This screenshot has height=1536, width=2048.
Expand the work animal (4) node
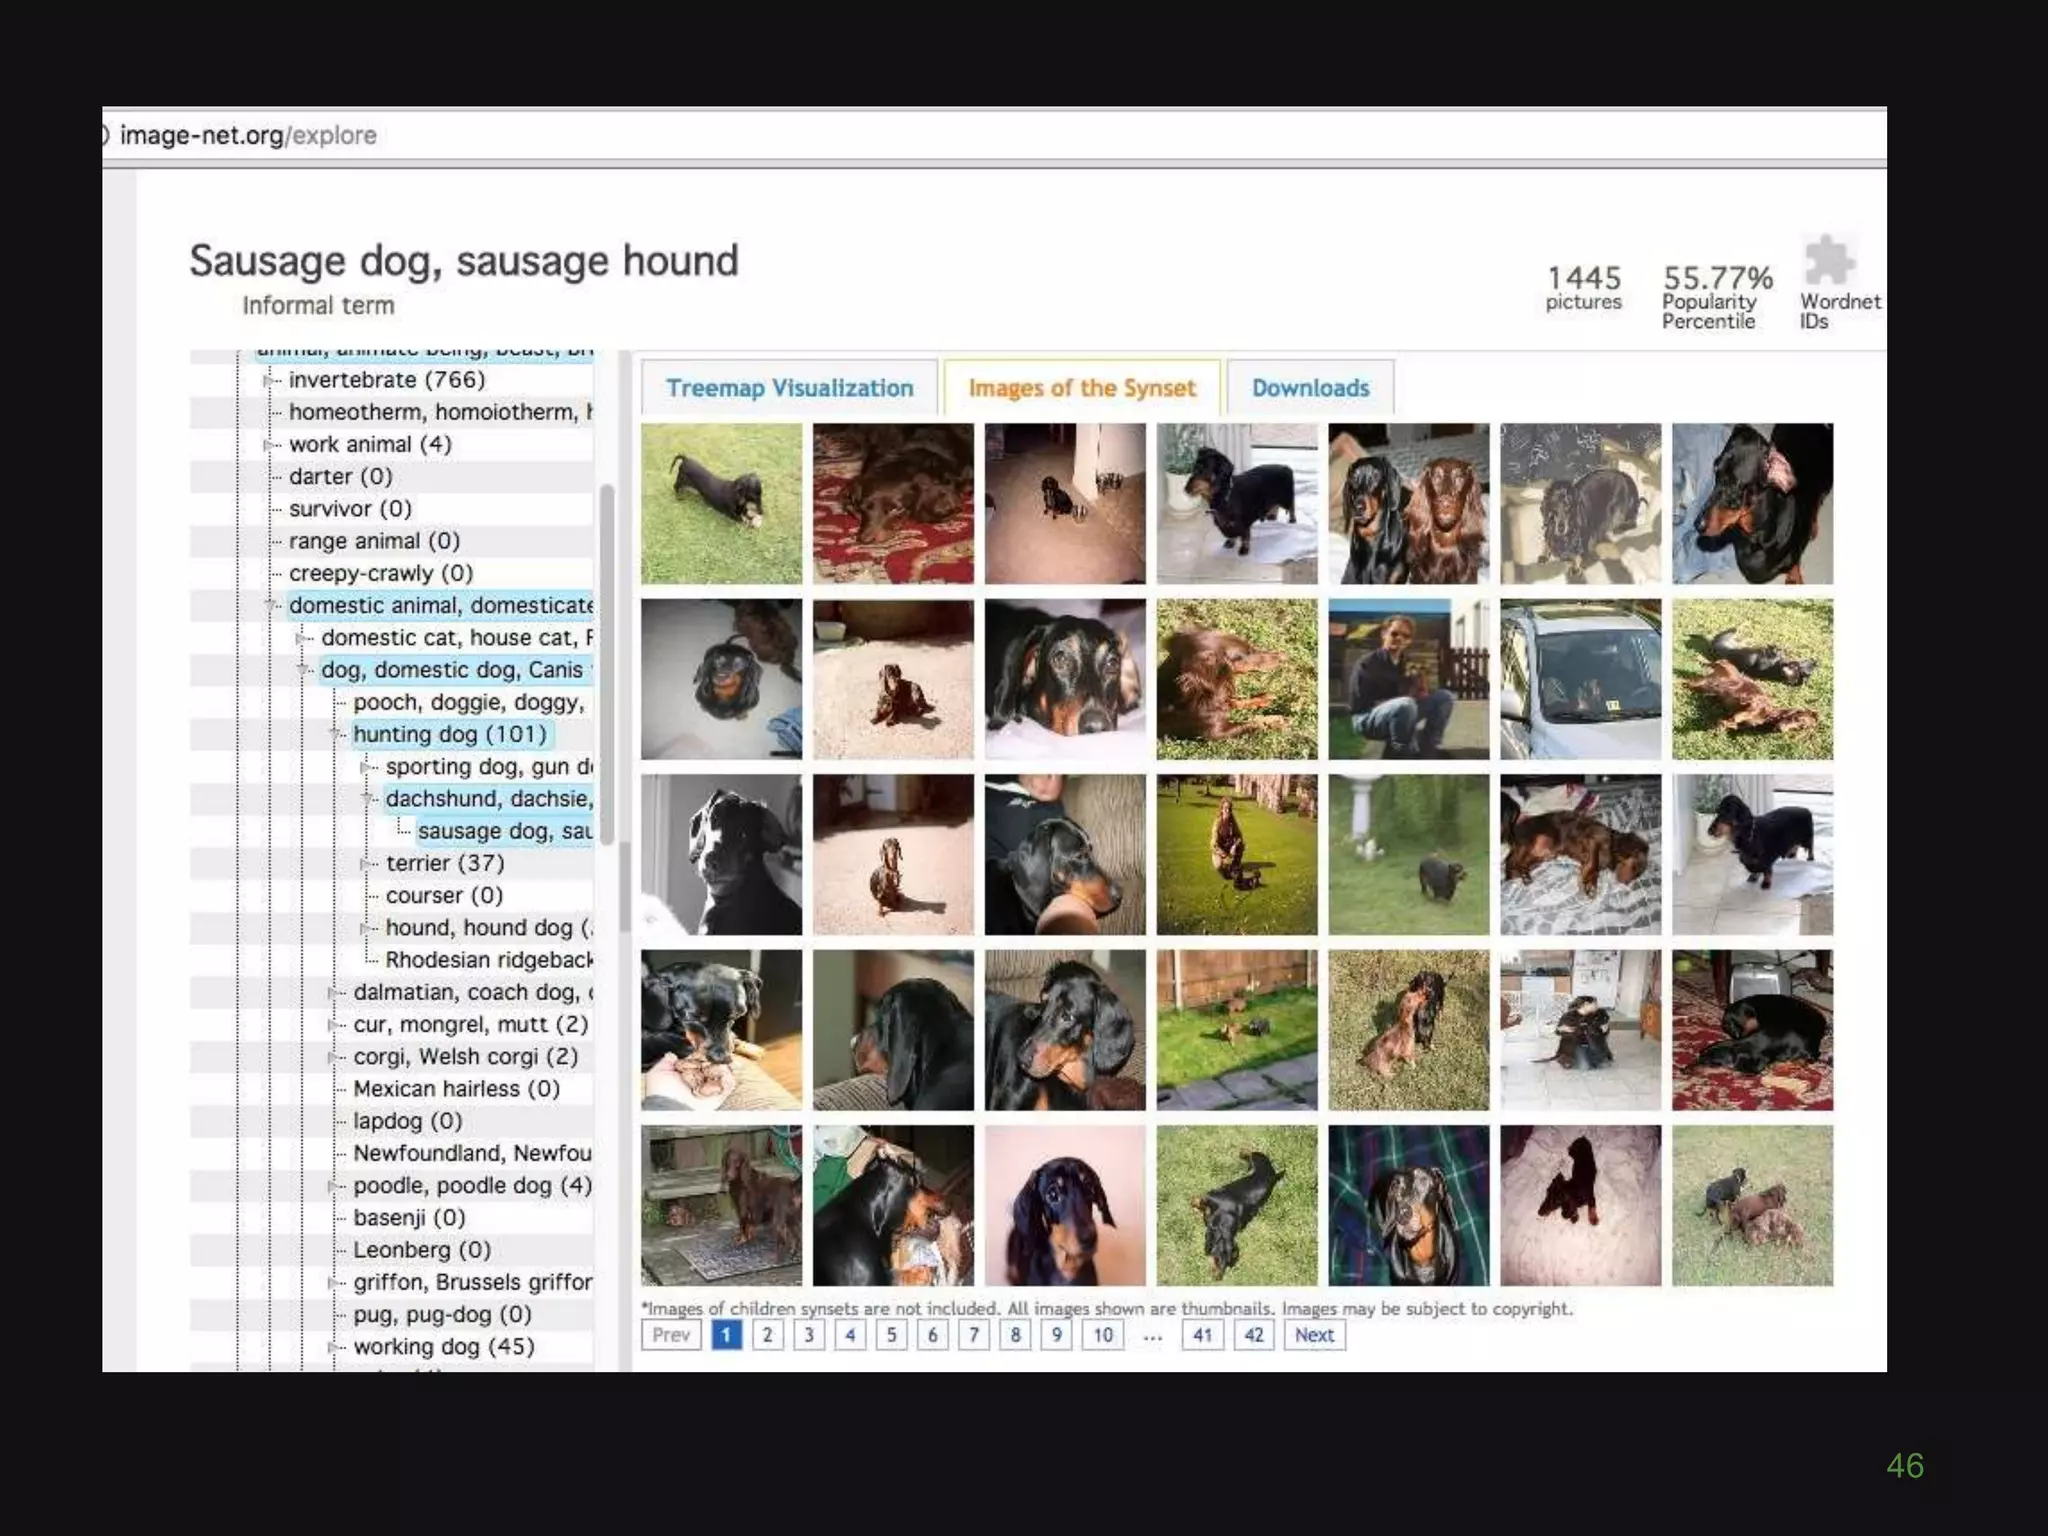pyautogui.click(x=268, y=445)
